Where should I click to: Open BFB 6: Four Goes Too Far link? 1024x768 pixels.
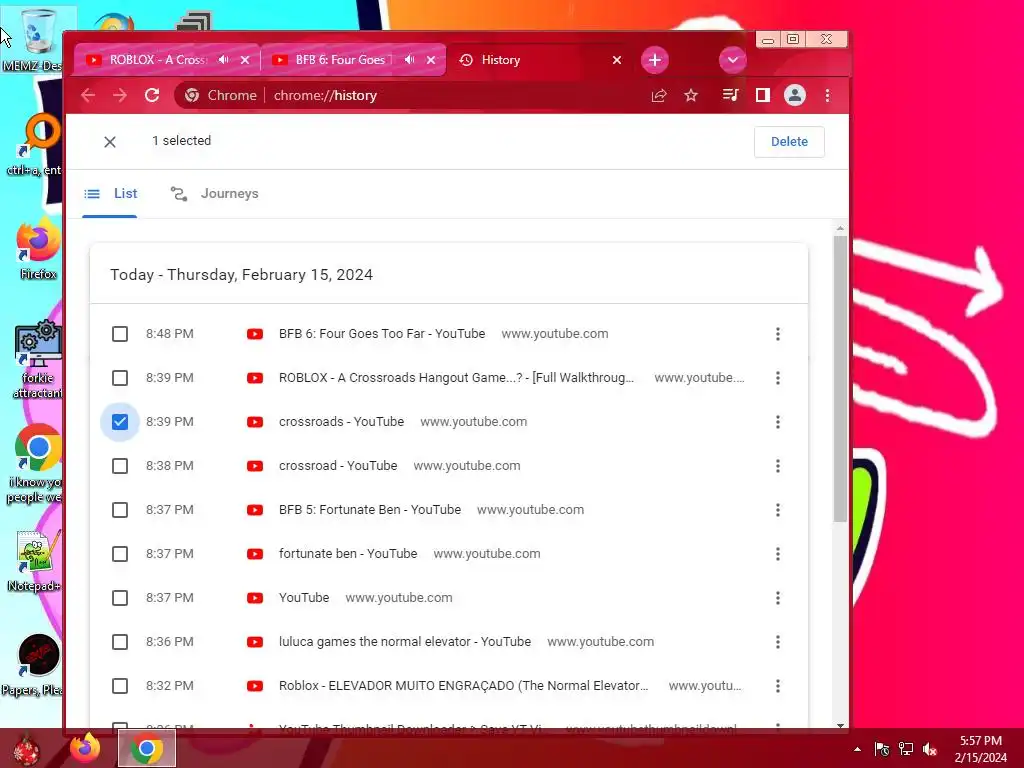(382, 334)
